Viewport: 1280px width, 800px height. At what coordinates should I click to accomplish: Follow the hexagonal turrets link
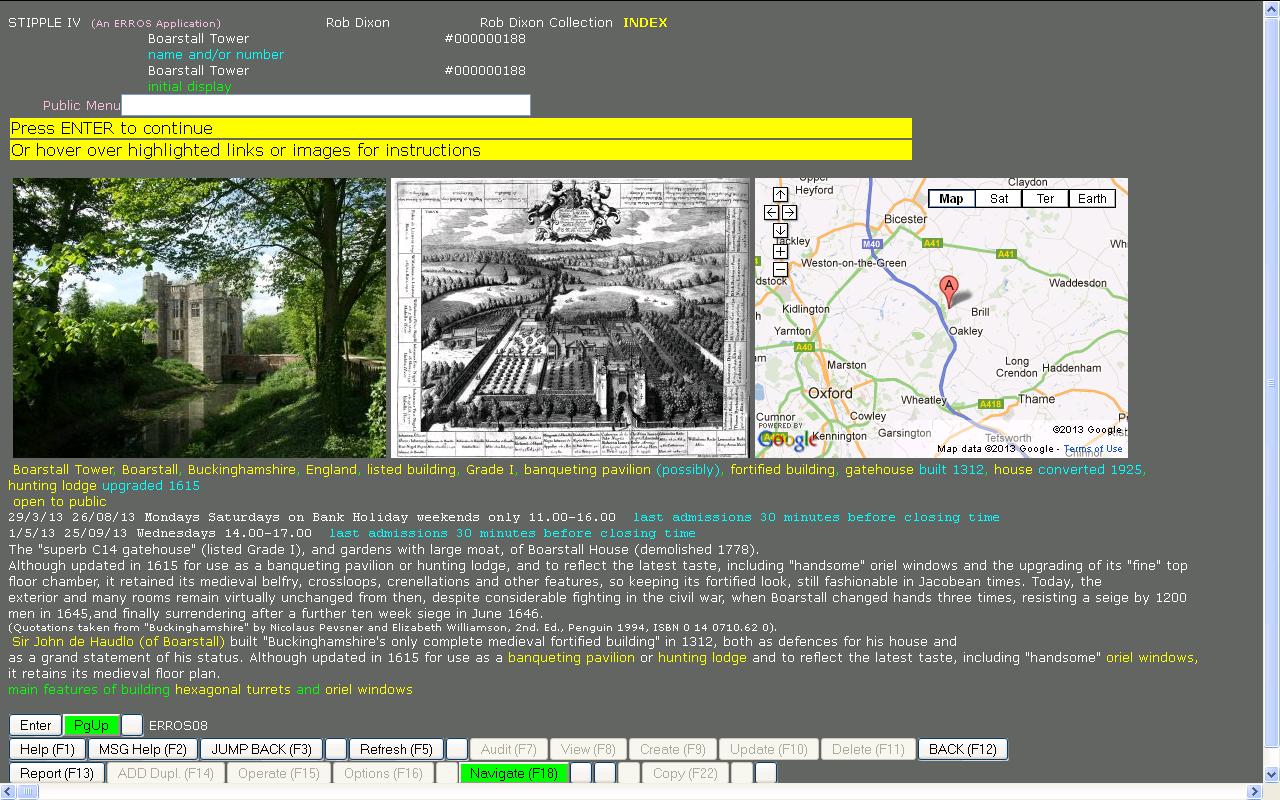(x=233, y=690)
